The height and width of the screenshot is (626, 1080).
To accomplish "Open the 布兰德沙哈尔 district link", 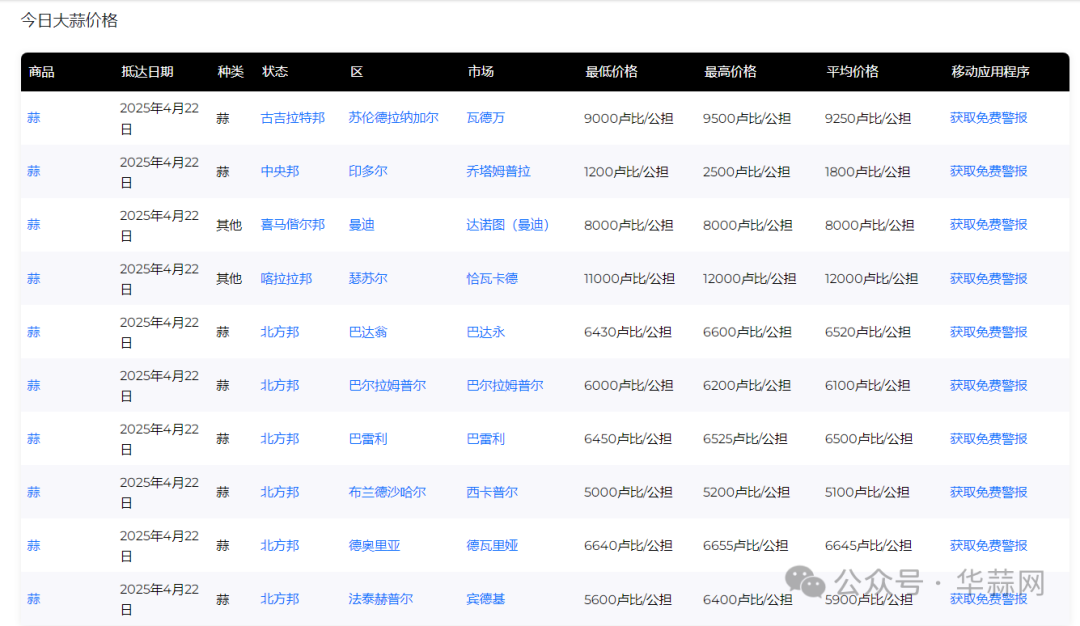I will [387, 492].
